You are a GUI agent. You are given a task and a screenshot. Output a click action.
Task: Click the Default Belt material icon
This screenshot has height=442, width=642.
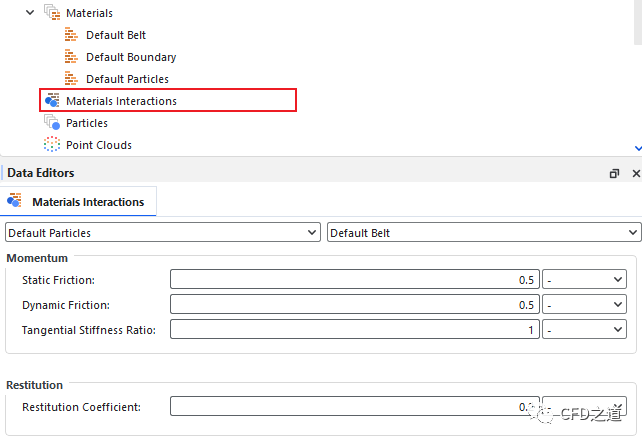(x=71, y=35)
